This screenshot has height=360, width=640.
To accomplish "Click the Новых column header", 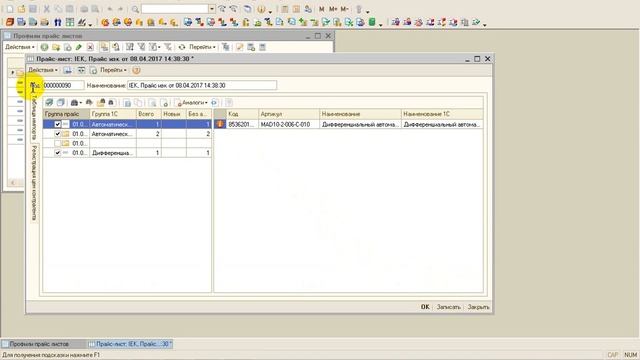I will coord(174,114).
